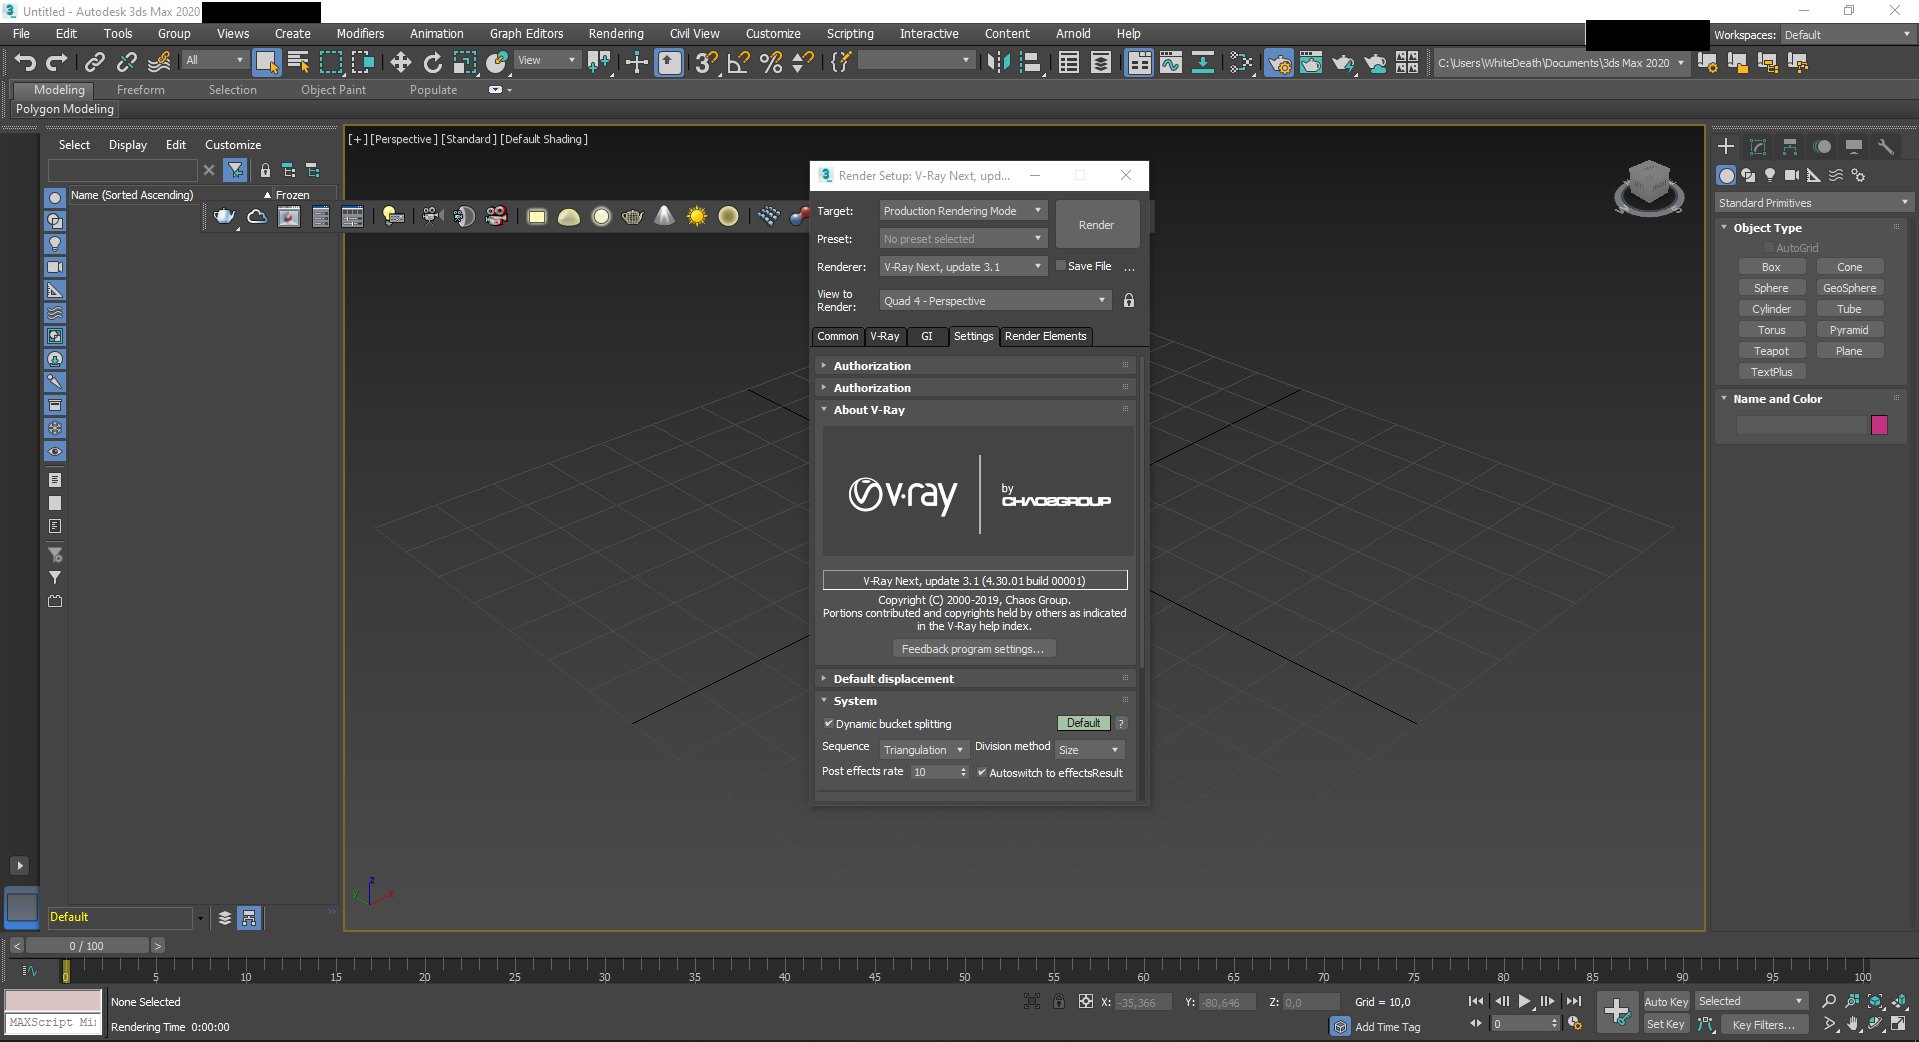Toggle the AutoGrid checkbox
The height and width of the screenshot is (1042, 1919).
(1768, 248)
